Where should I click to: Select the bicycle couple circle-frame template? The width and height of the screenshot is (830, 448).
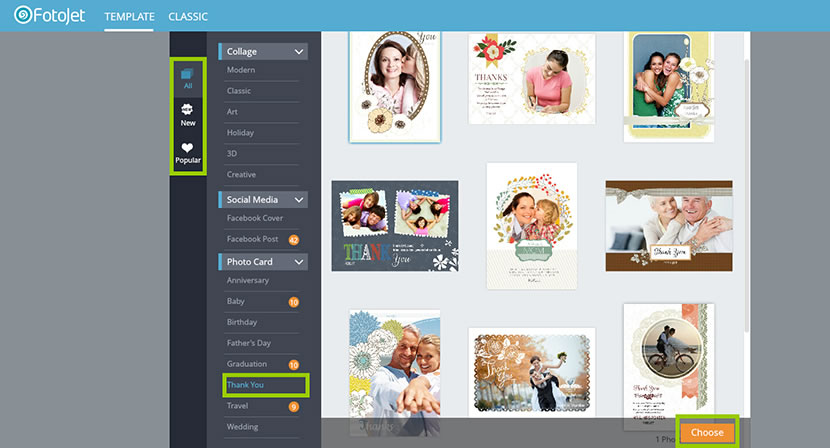669,365
